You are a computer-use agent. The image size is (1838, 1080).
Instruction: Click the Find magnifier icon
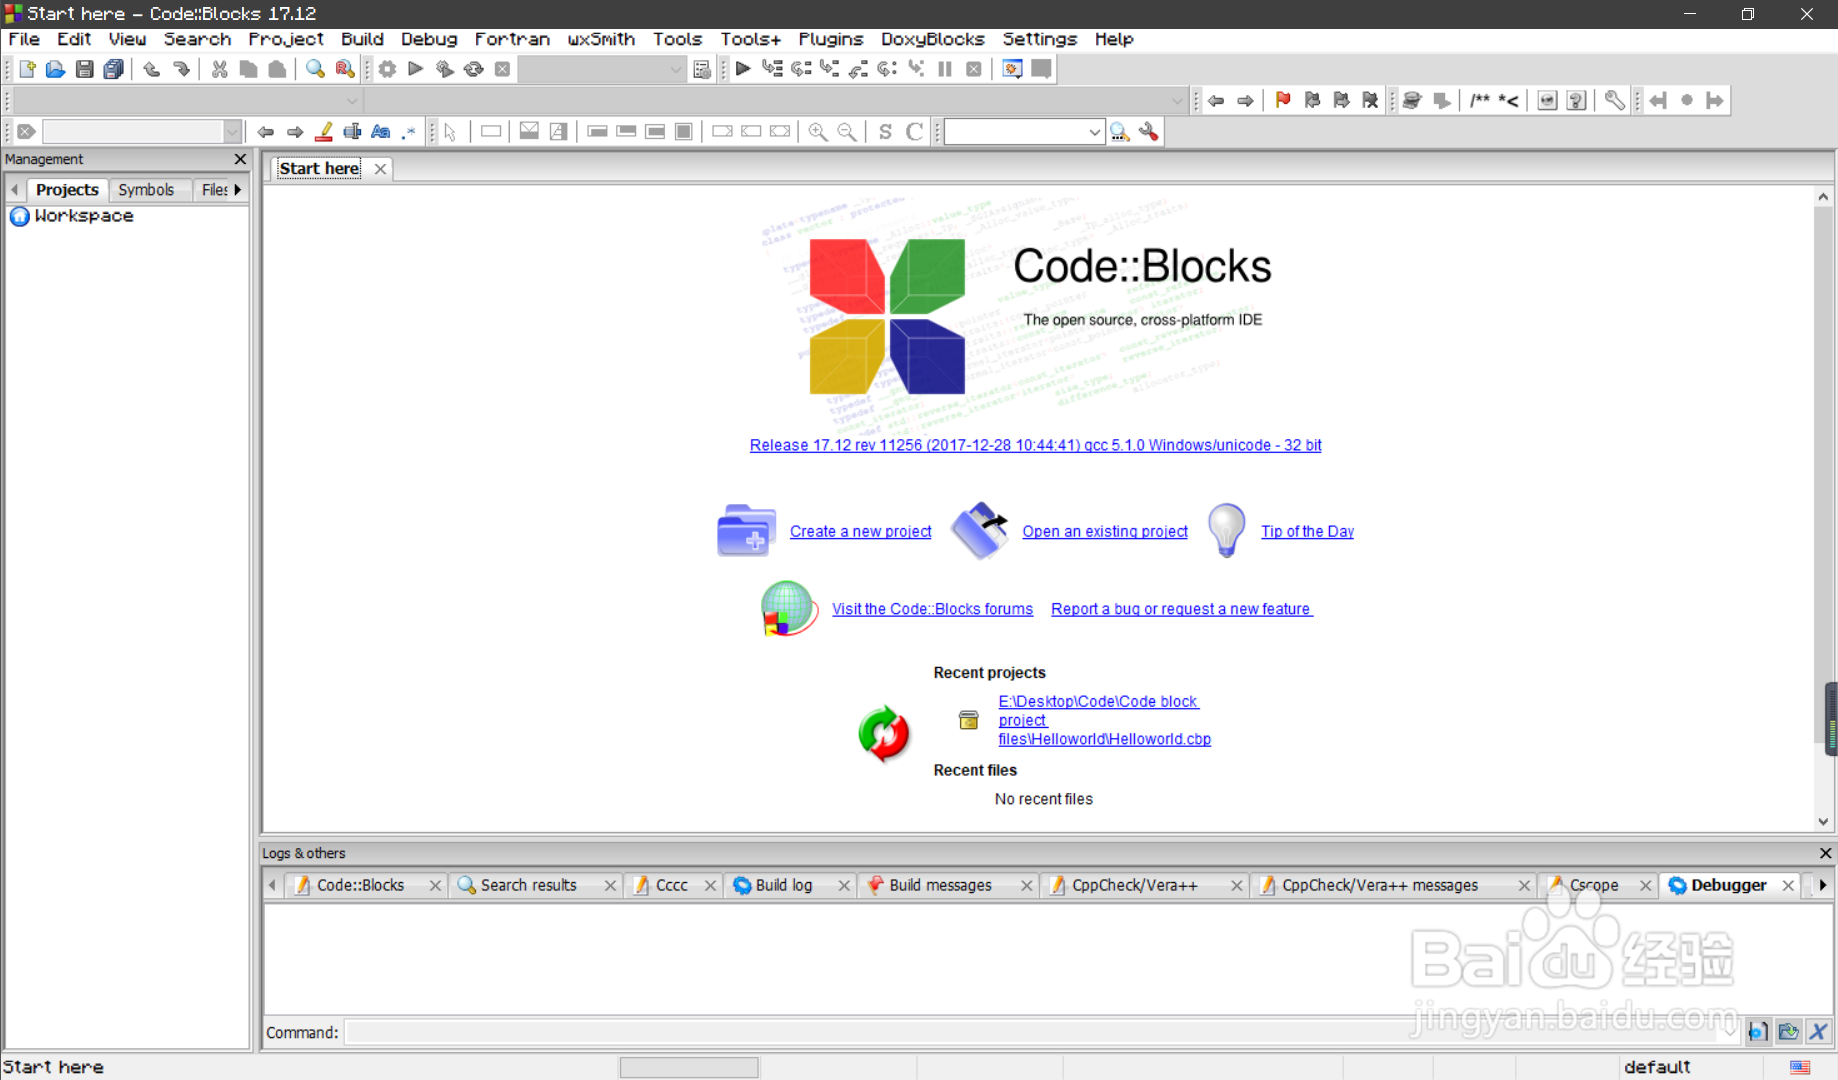pos(315,69)
